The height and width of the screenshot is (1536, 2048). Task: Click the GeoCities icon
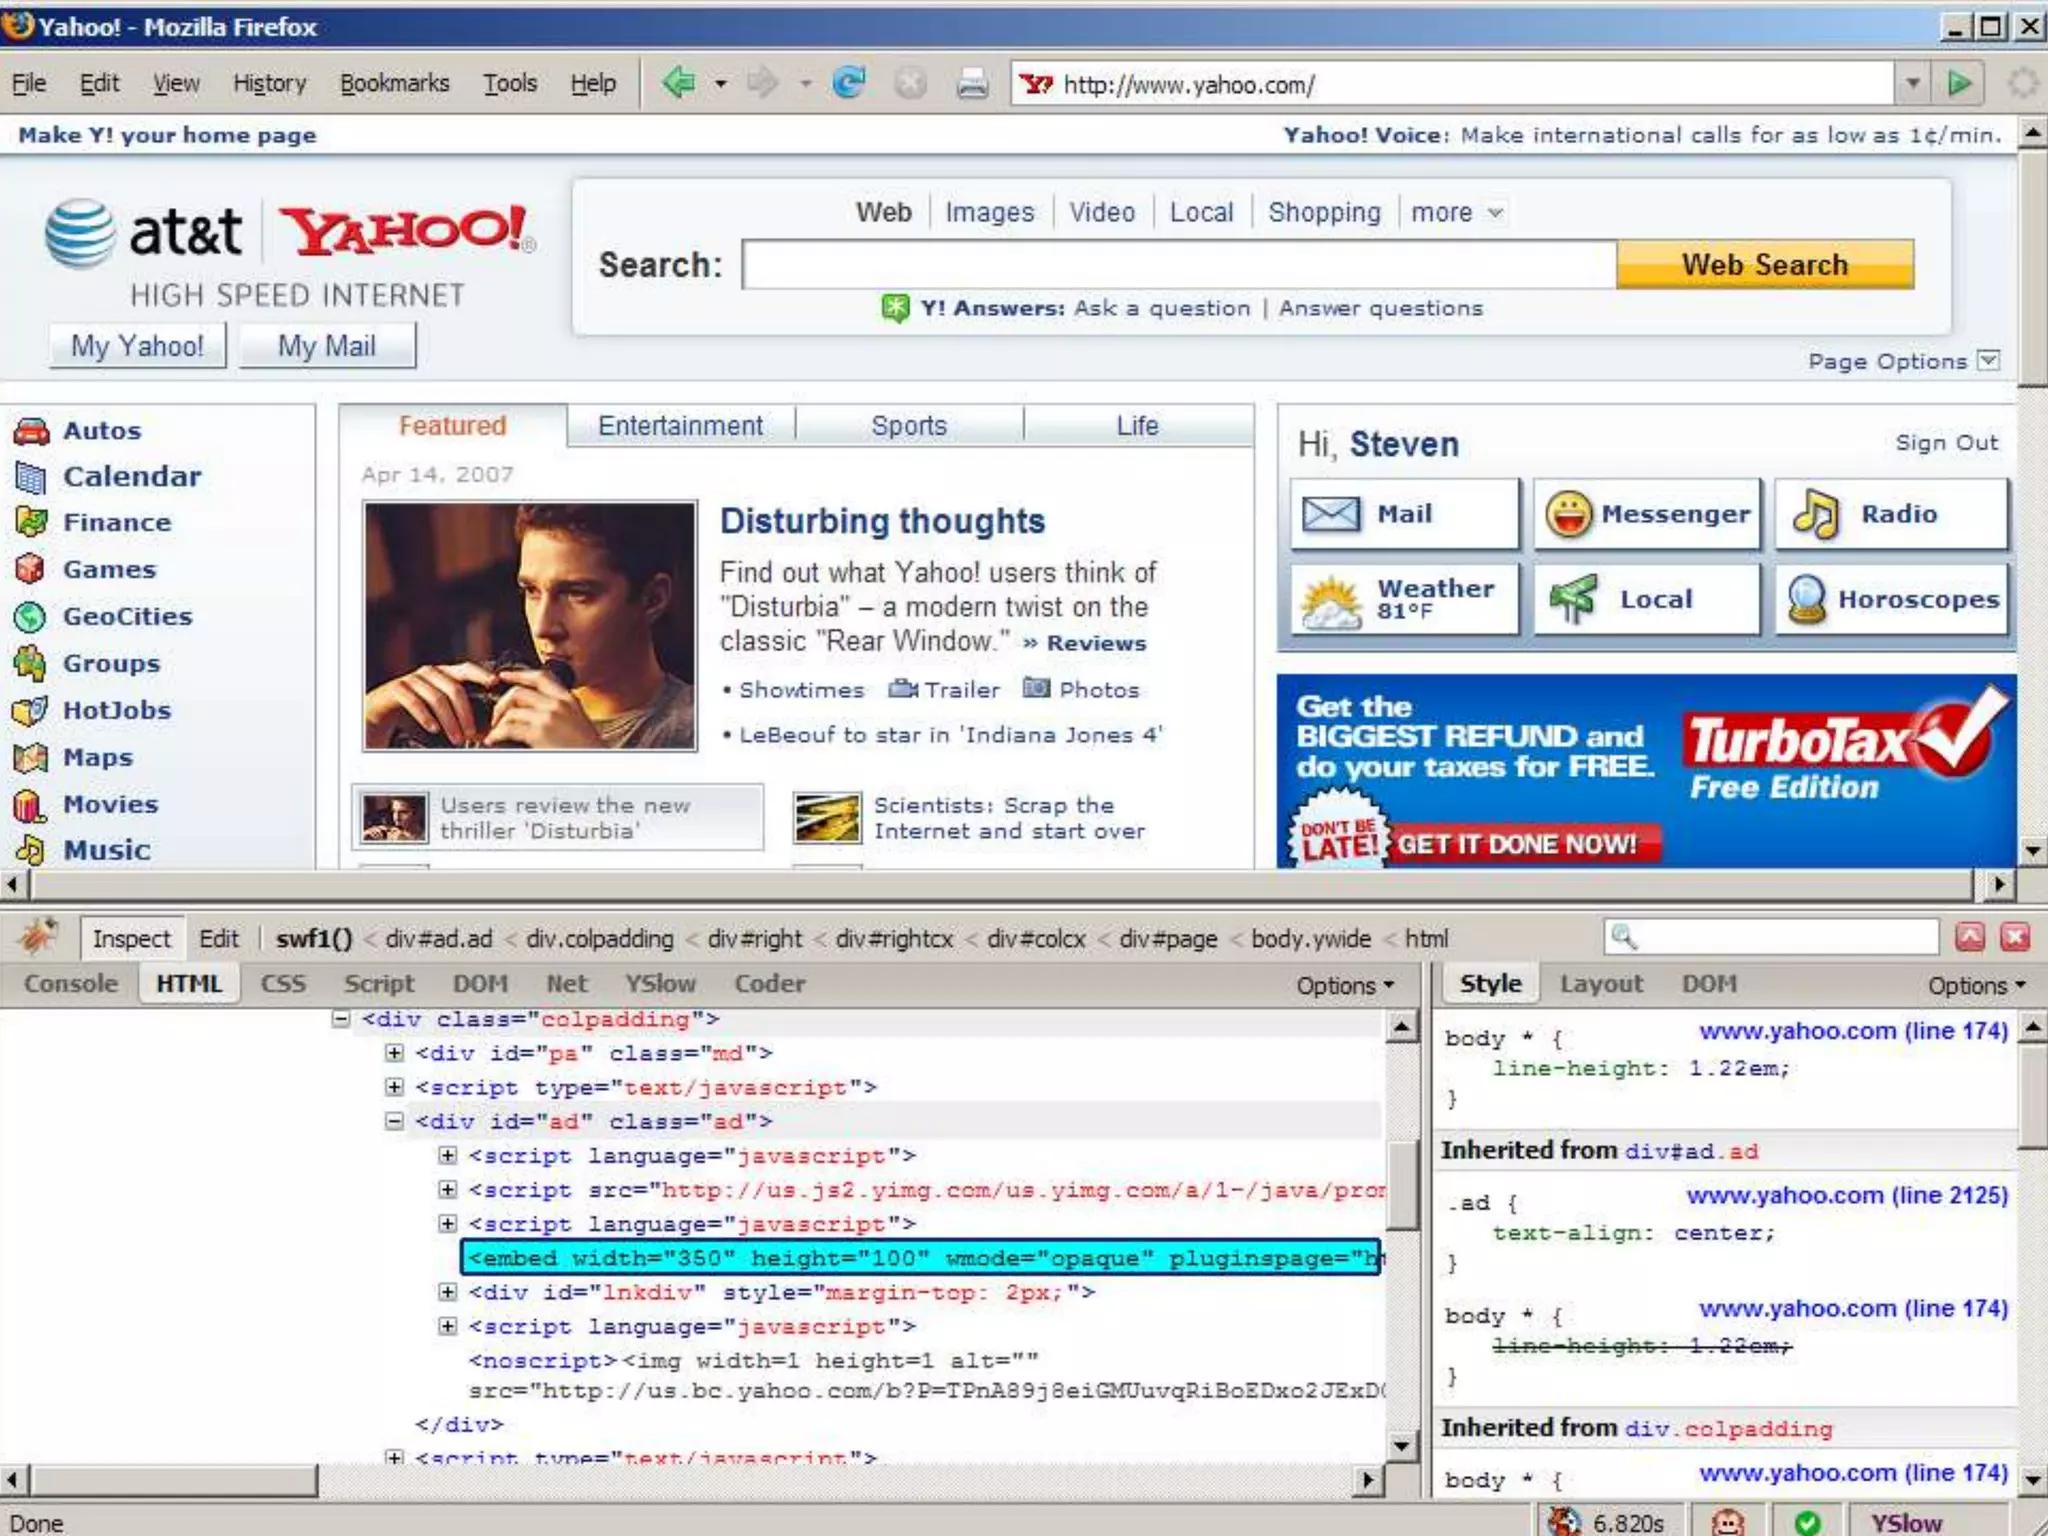(31, 617)
